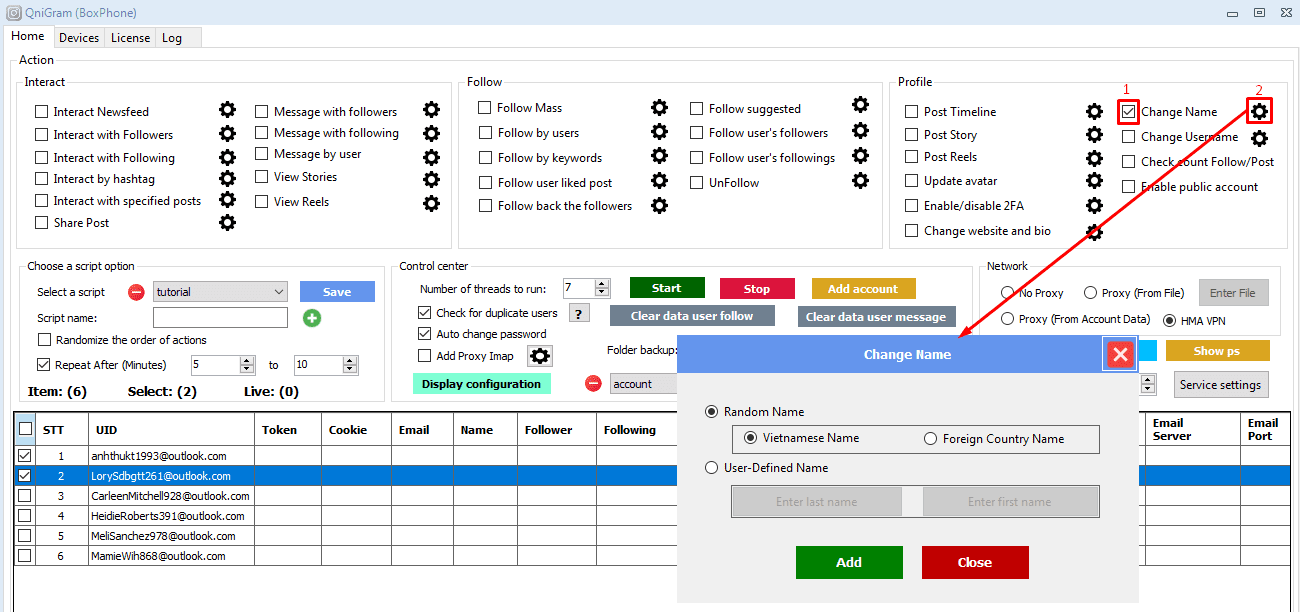
Task: Click the red remove script icon
Action: pos(136,292)
